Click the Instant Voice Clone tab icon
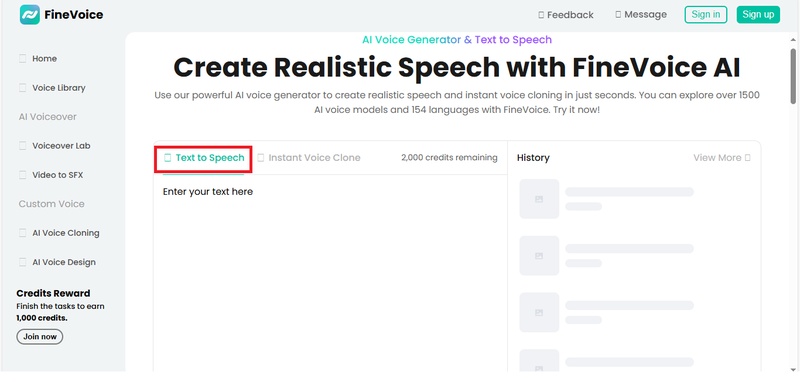Screen dimensions: 800x382 click(261, 158)
